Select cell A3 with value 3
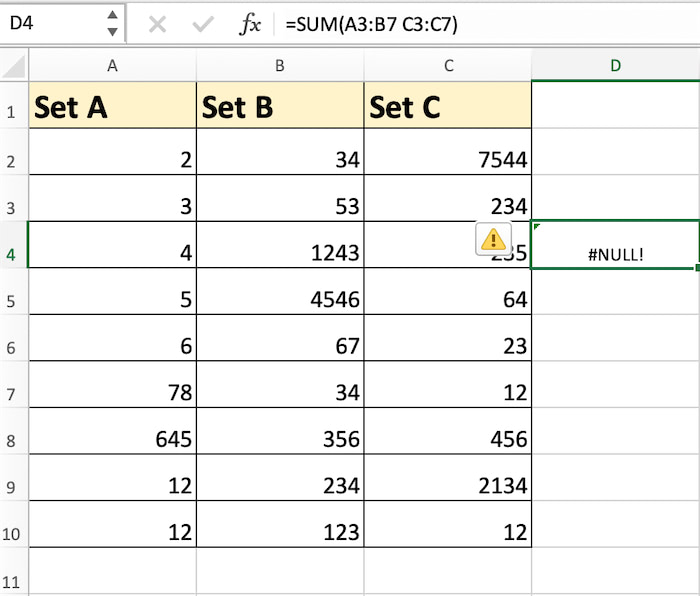The height and width of the screenshot is (596, 700). pyautogui.click(x=113, y=198)
